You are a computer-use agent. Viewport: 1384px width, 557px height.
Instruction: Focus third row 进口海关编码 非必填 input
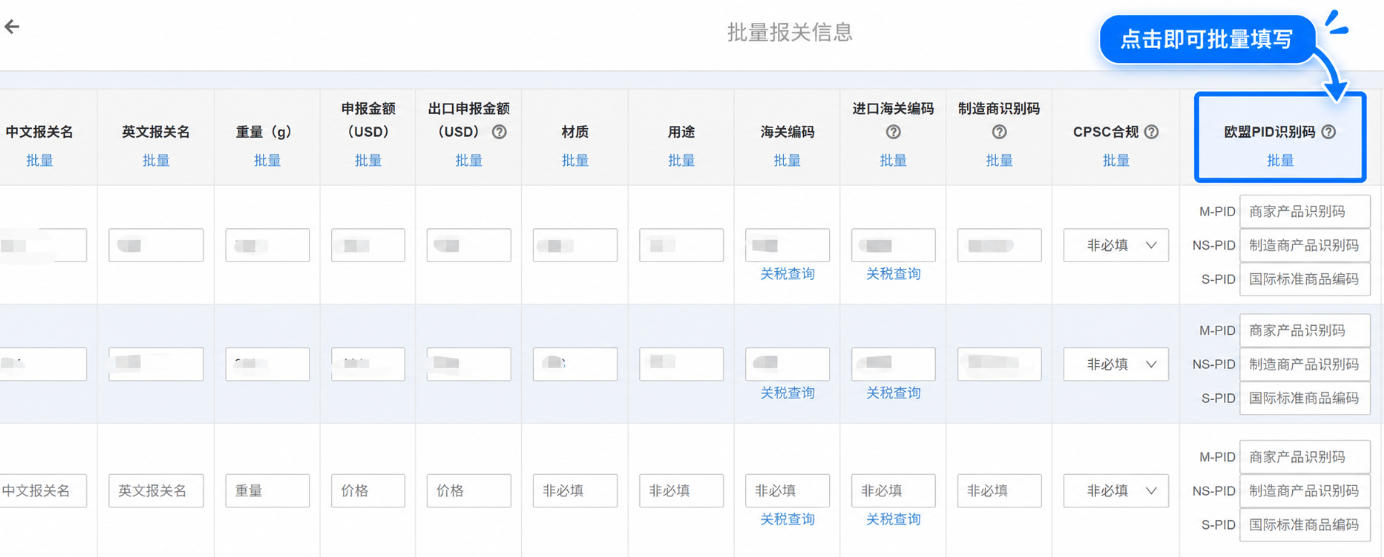pyautogui.click(x=893, y=491)
